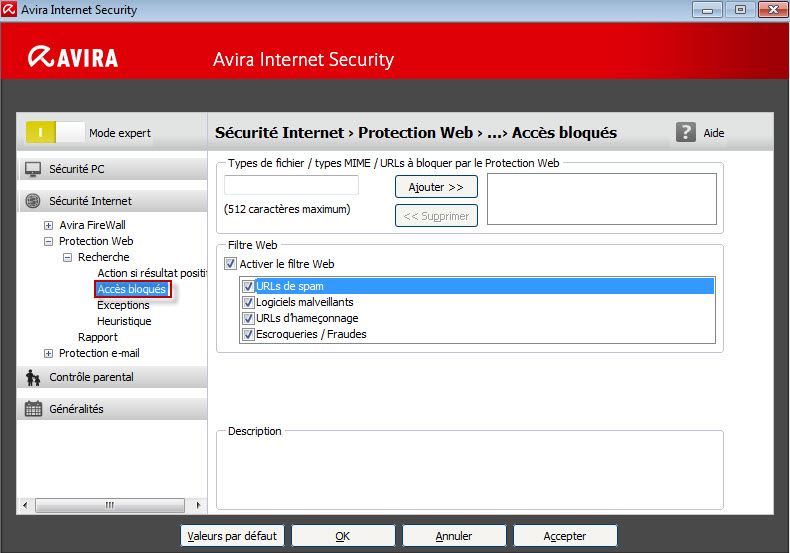
Task: Select the URLs d'hameçonnage list row
Action: [x=478, y=318]
